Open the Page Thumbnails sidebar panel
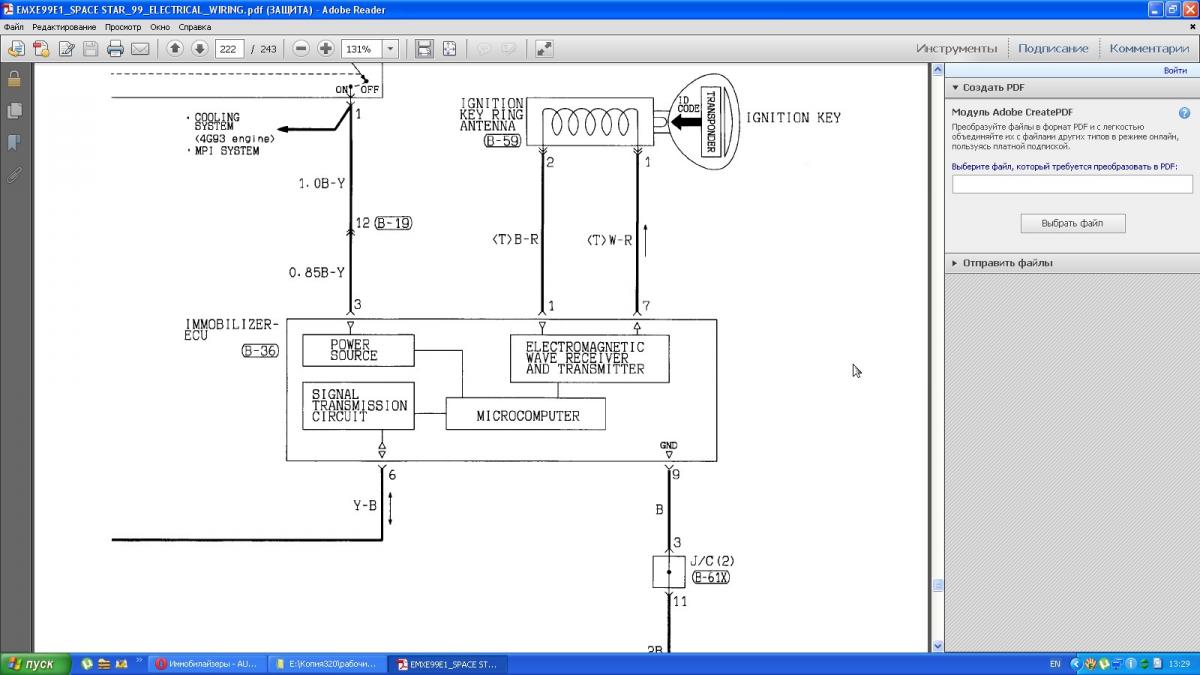Image resolution: width=1200 pixels, height=675 pixels. pos(14,111)
